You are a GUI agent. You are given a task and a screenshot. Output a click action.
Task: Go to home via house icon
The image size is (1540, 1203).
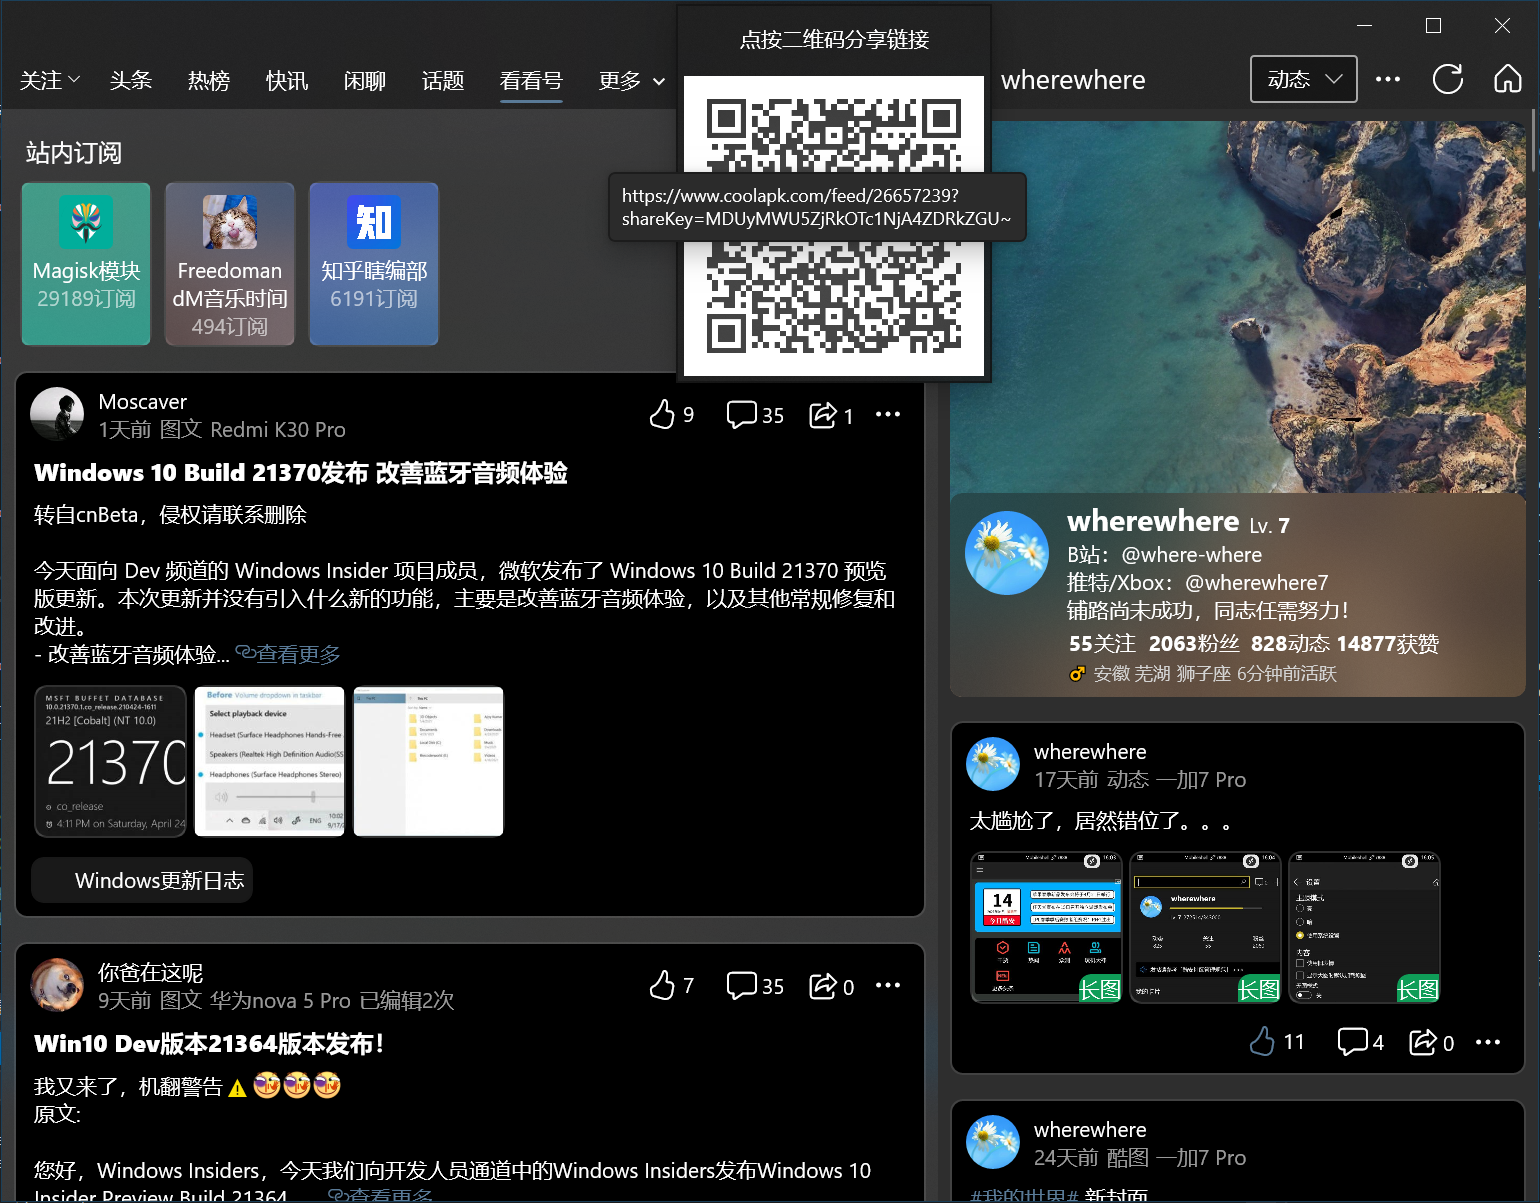click(1507, 79)
